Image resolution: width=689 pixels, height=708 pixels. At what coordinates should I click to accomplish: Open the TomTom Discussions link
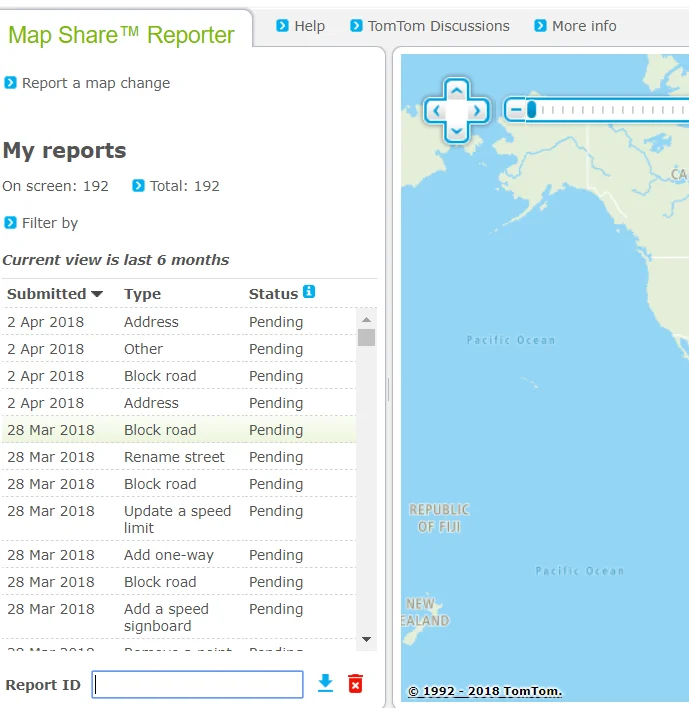point(430,26)
